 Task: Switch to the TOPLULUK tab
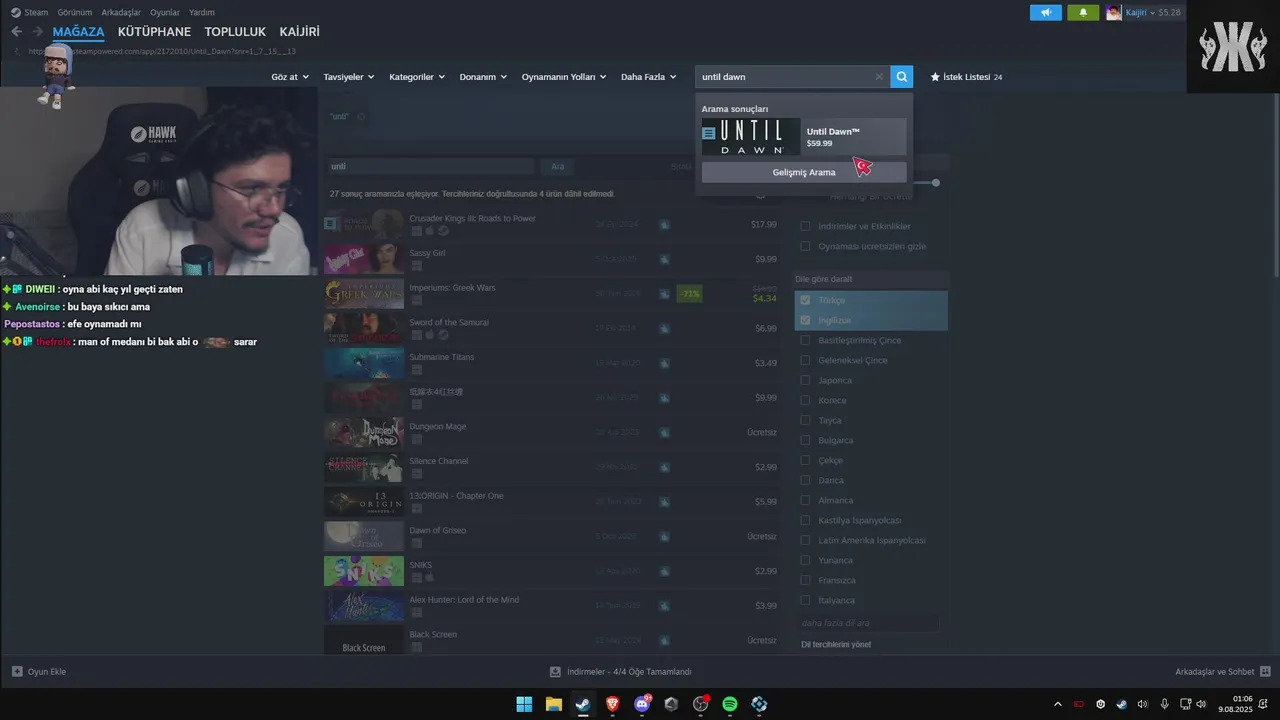pyautogui.click(x=235, y=32)
